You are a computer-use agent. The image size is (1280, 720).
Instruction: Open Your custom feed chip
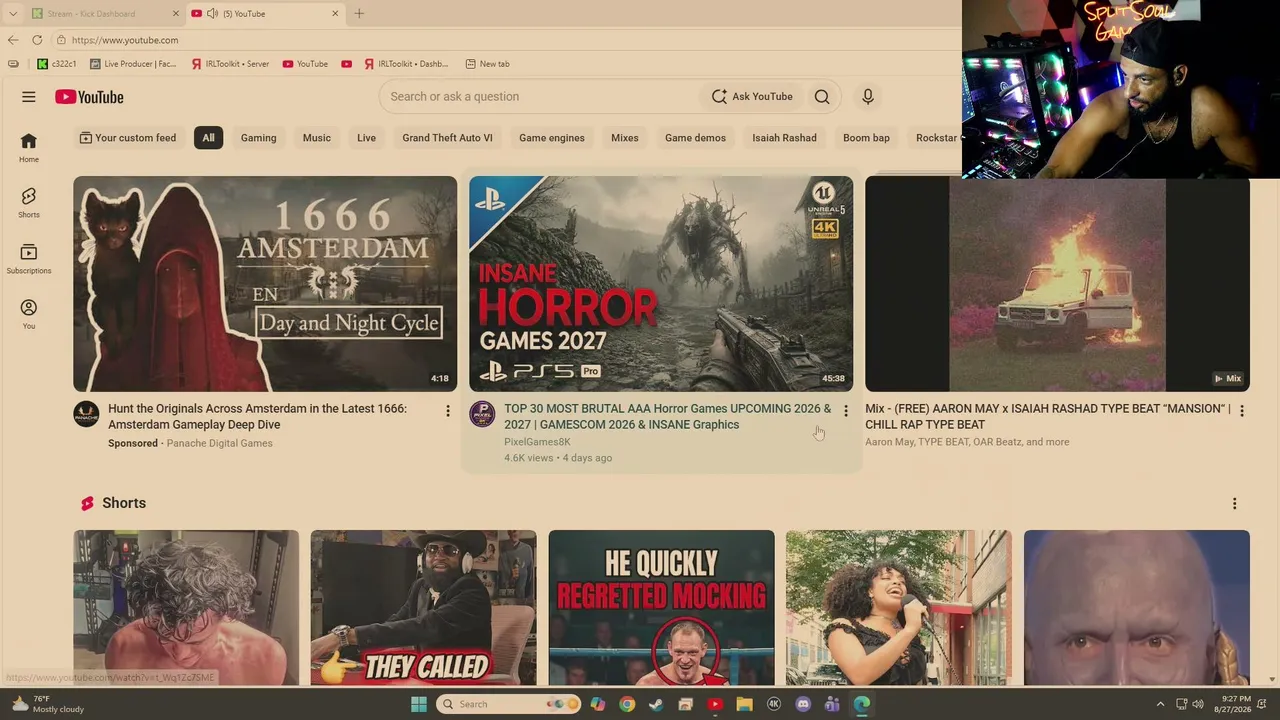[x=128, y=138]
